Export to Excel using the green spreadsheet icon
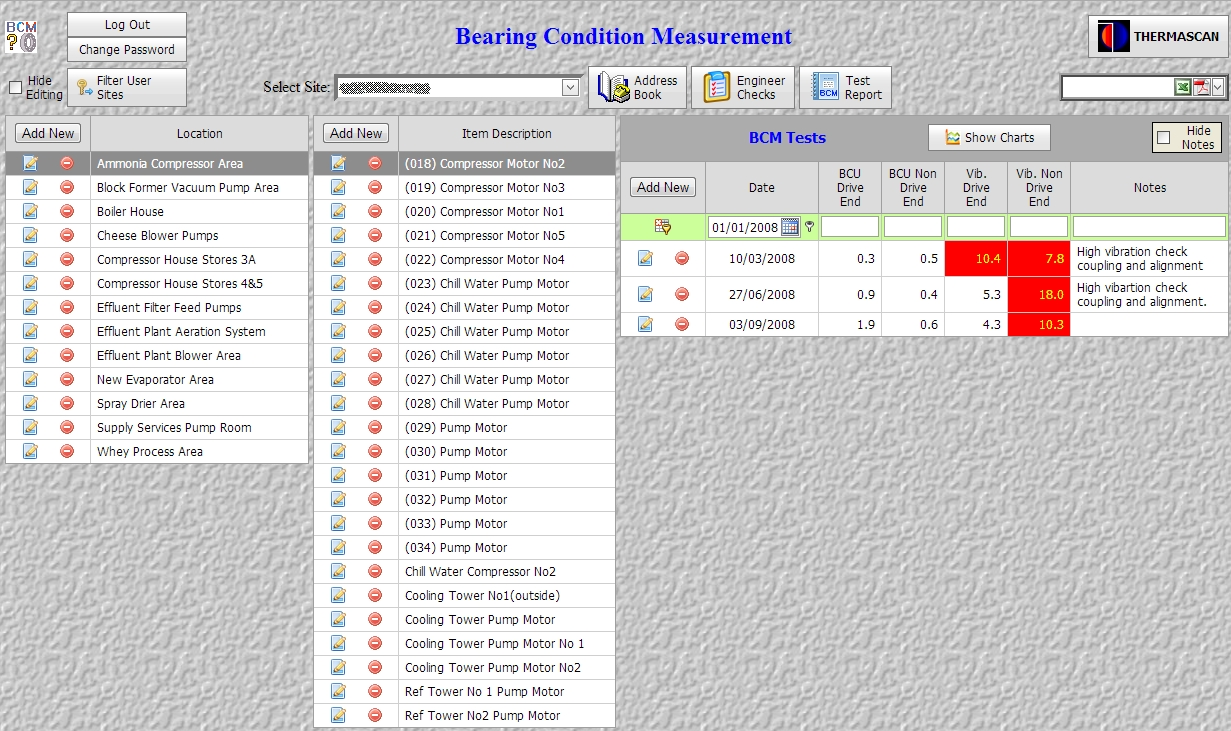 1183,88
